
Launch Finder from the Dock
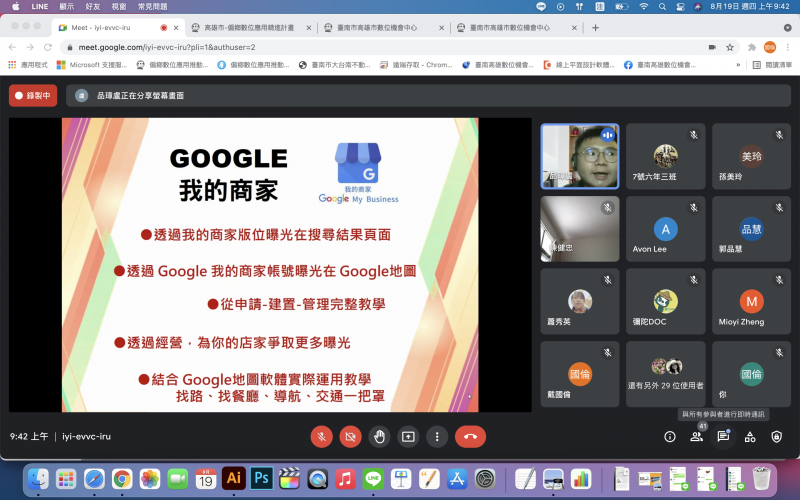[38, 479]
